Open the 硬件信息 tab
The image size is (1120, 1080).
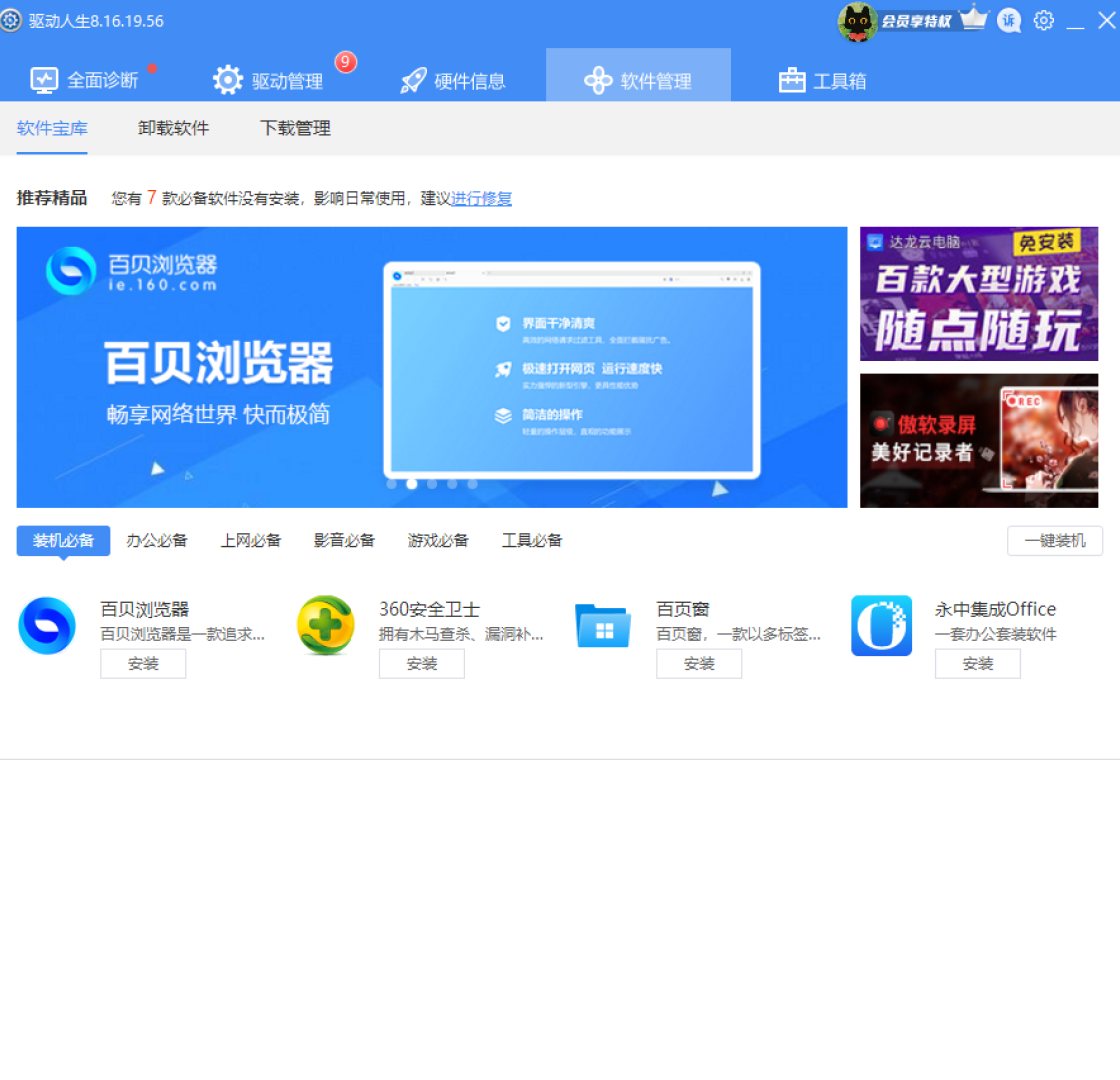(x=453, y=80)
